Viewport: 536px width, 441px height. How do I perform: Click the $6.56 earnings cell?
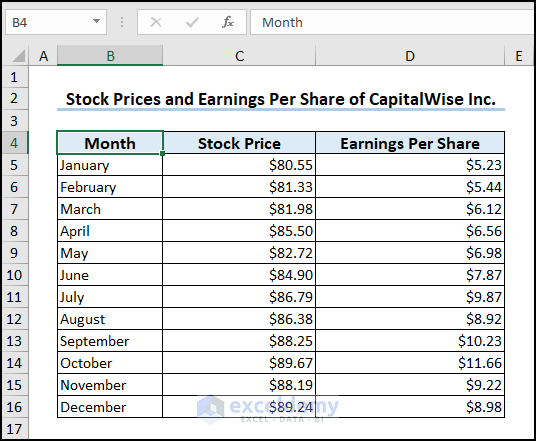410,231
